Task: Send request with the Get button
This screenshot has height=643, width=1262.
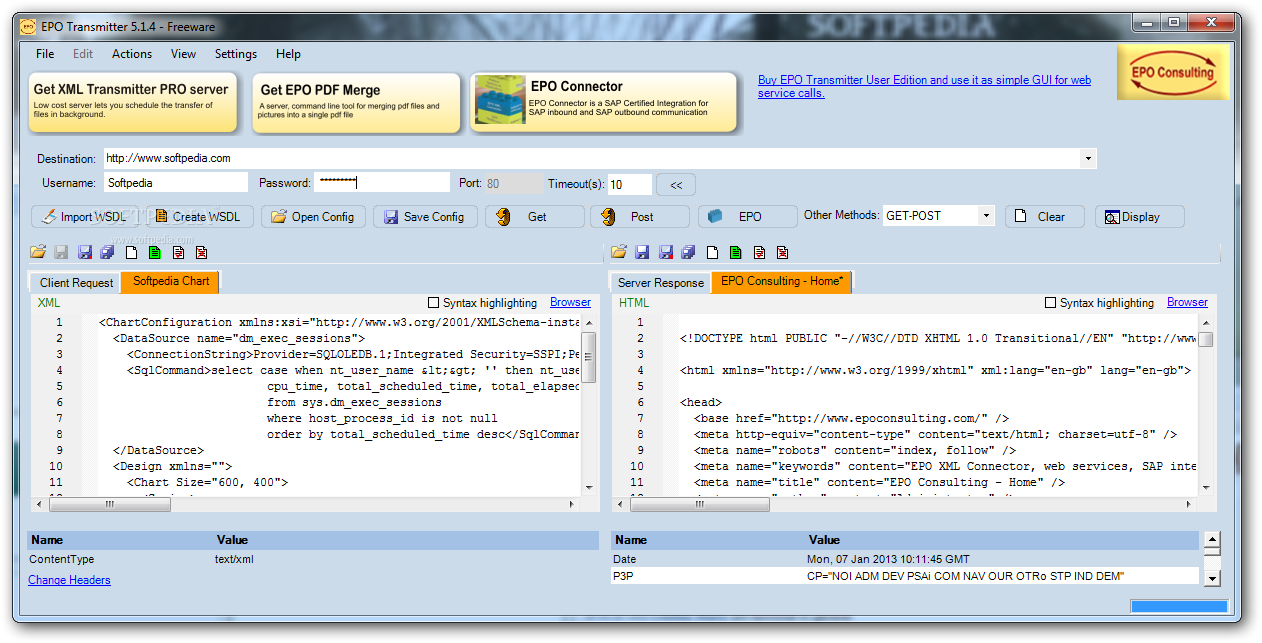Action: coord(535,216)
